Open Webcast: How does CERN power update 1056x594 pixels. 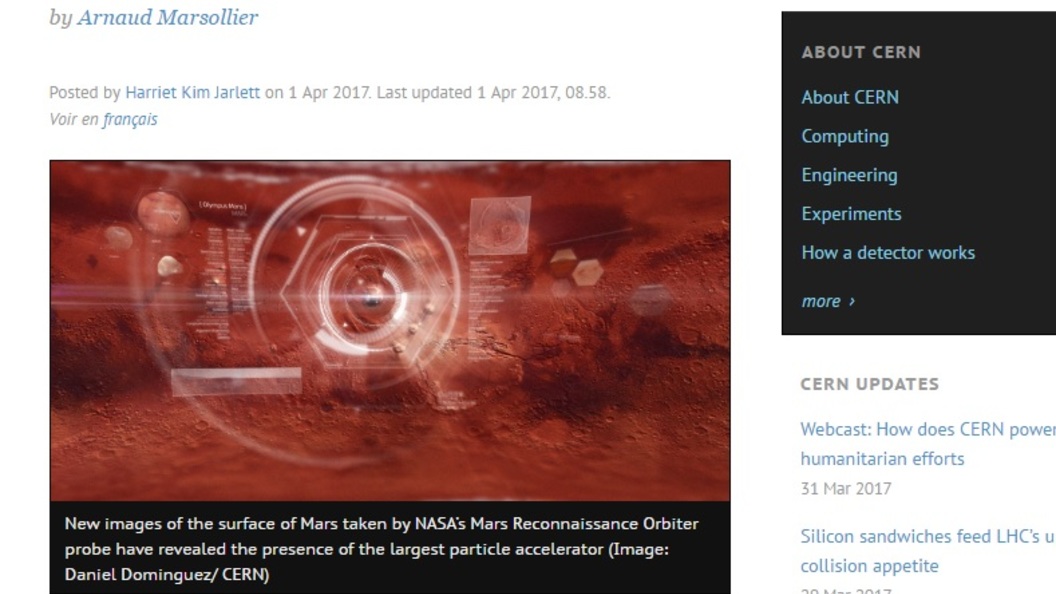pyautogui.click(x=928, y=444)
